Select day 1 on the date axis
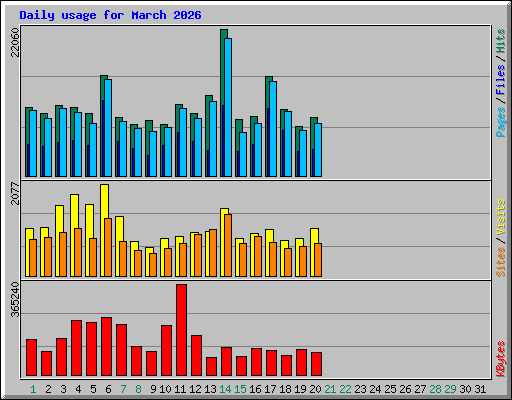Viewport: 512px width, 400px height. [33, 389]
